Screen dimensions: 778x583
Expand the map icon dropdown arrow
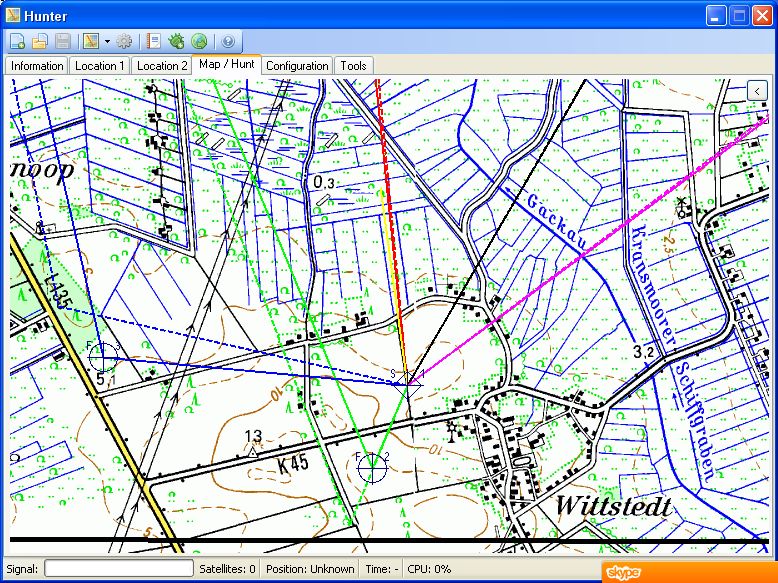click(x=106, y=42)
